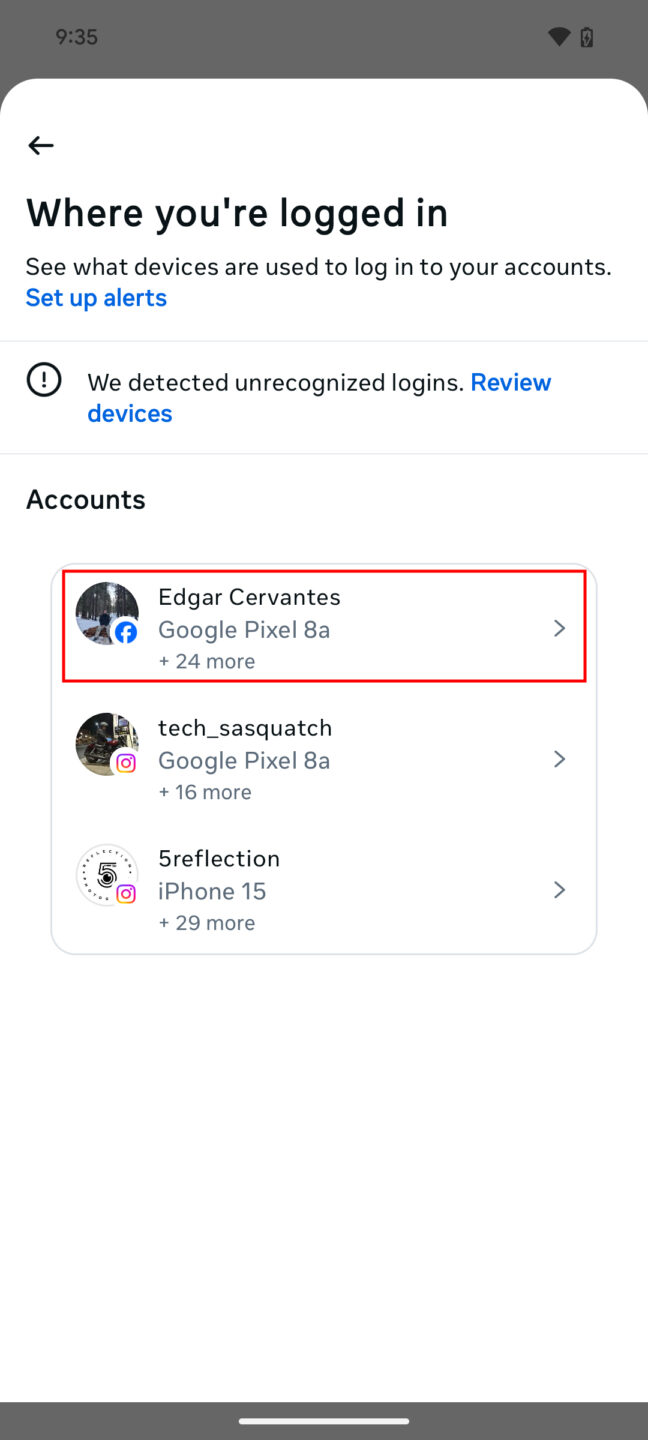Tap the back arrow

click(40, 145)
